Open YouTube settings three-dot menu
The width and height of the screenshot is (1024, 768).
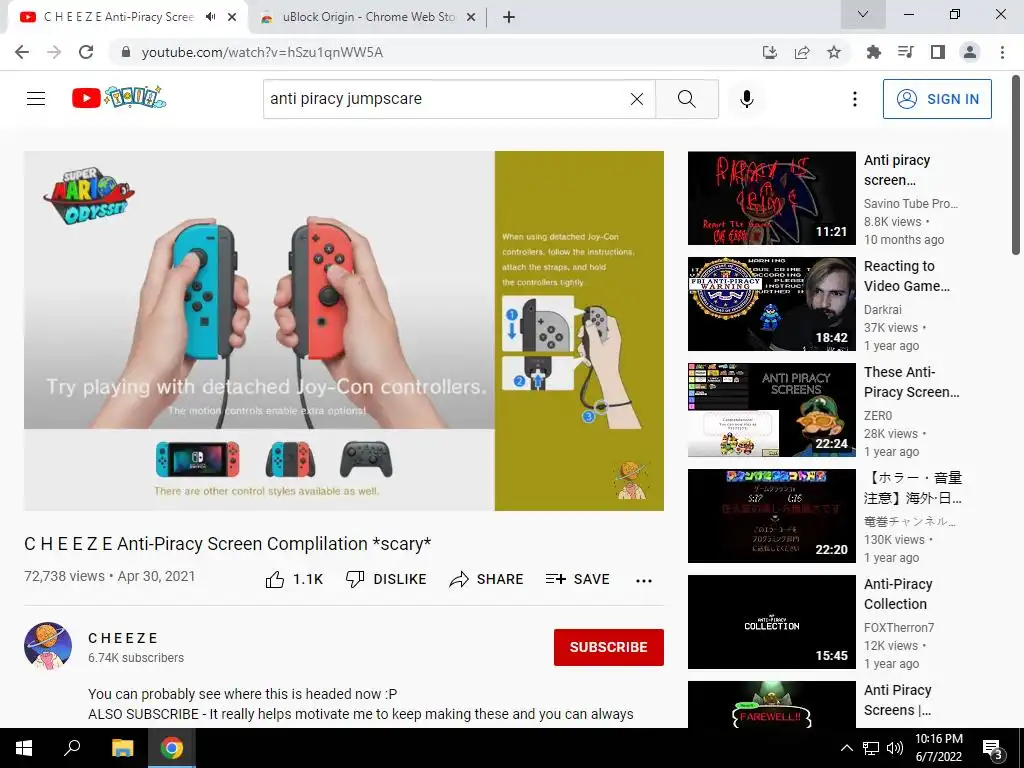(854, 99)
